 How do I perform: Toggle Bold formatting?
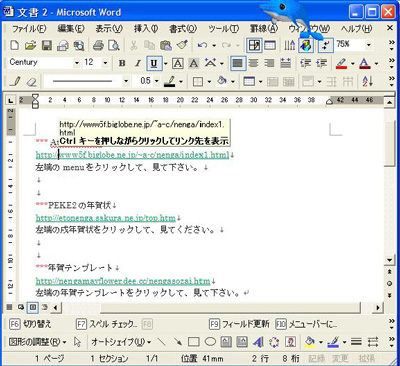[122, 63]
